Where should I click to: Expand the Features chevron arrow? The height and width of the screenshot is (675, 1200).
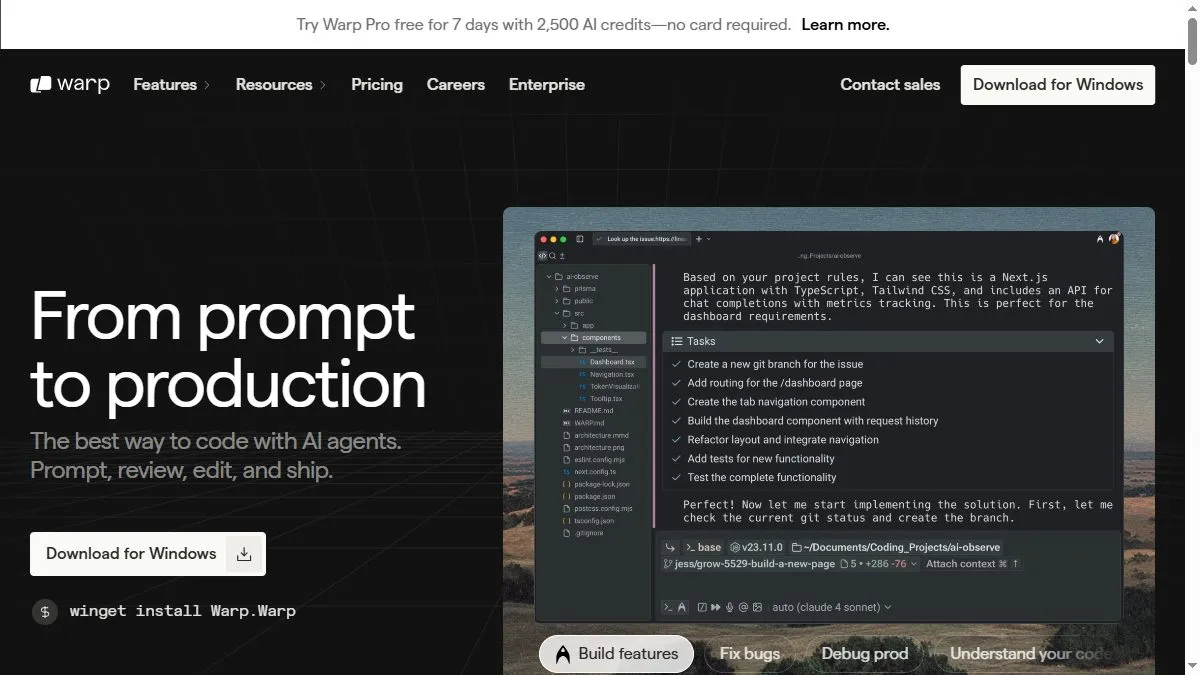207,85
